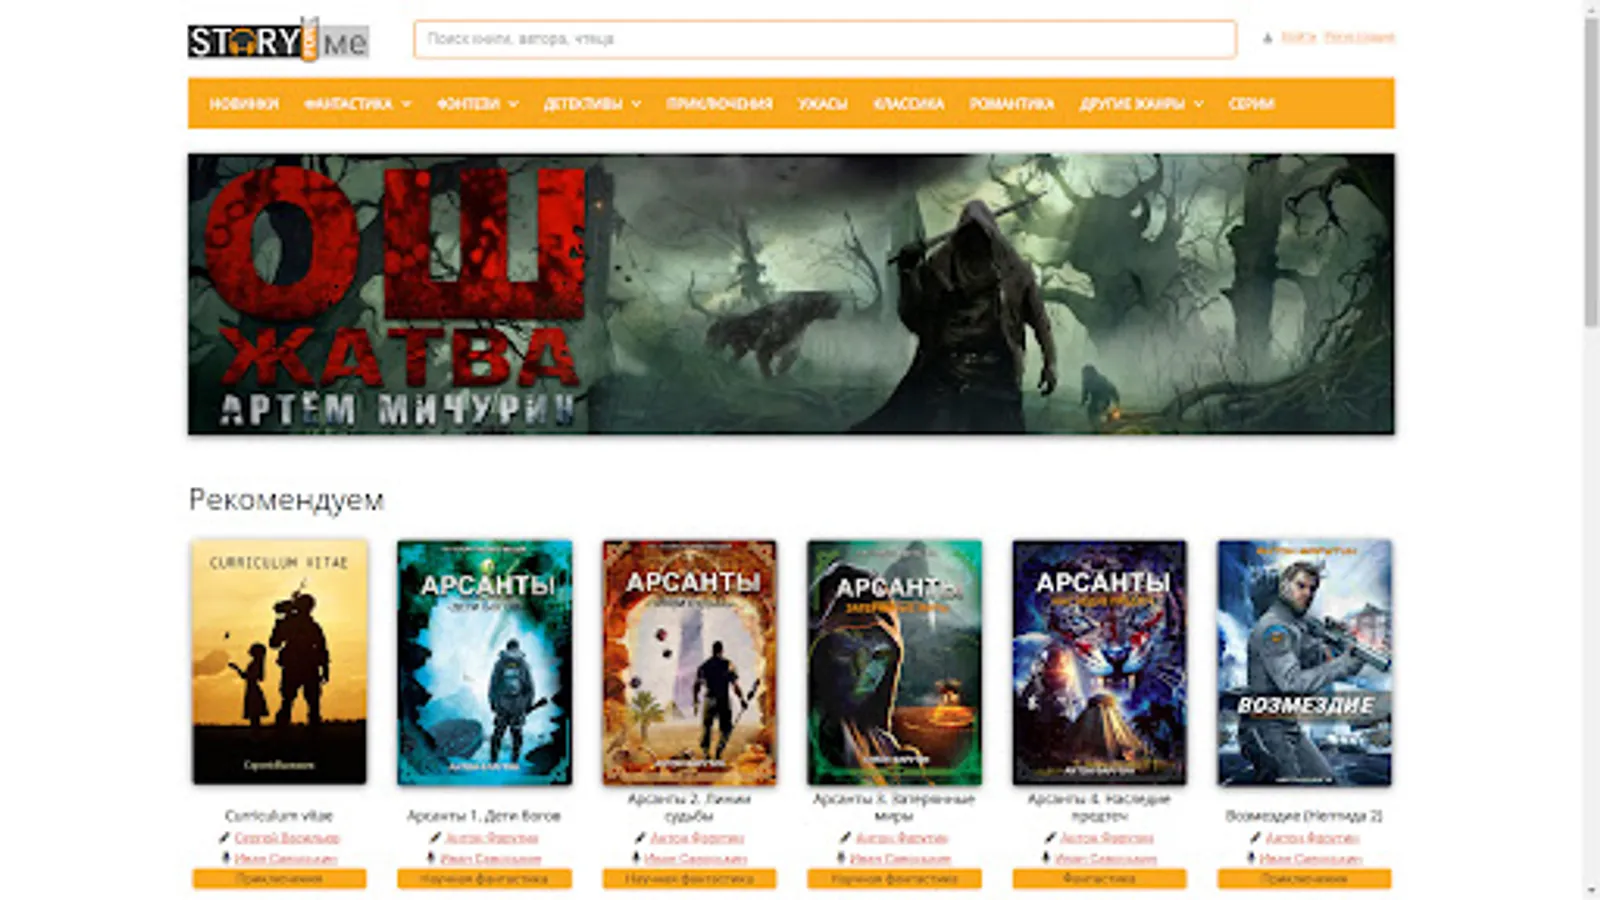The height and width of the screenshot is (900, 1600).
Task: Open the Арсанты 2 book cover
Action: pyautogui.click(x=690, y=662)
